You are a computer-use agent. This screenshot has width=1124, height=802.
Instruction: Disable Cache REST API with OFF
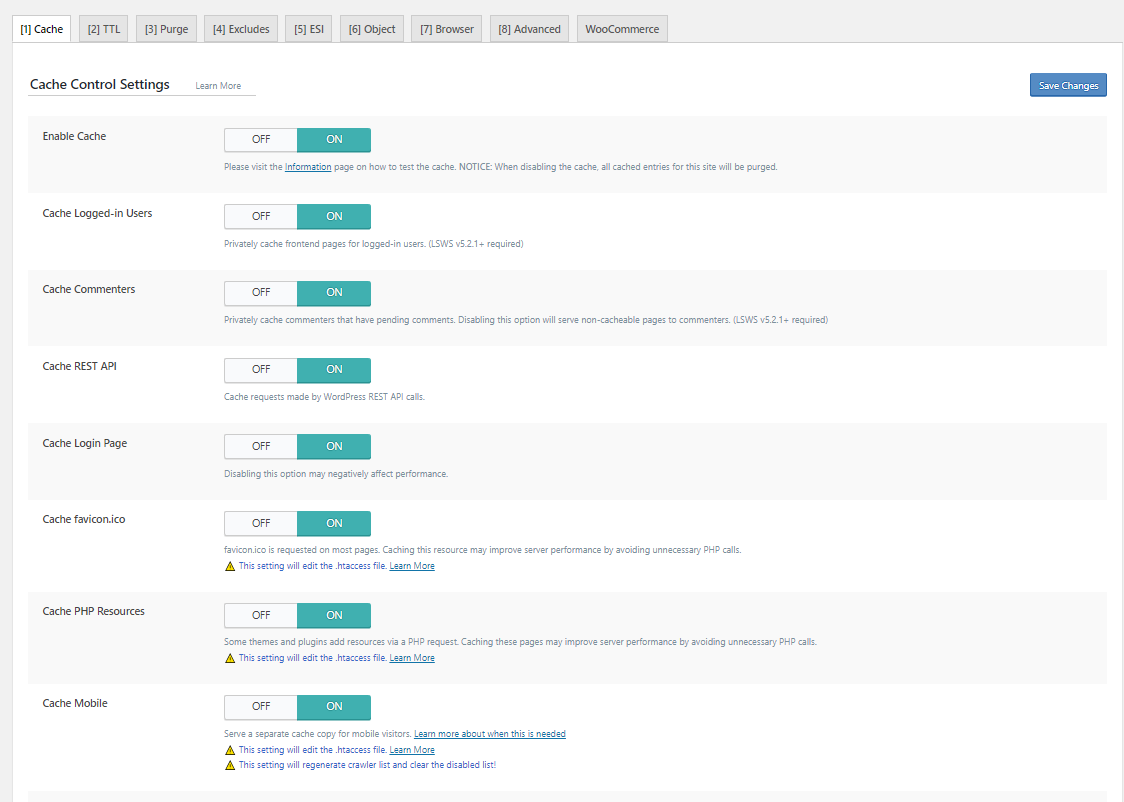[261, 370]
